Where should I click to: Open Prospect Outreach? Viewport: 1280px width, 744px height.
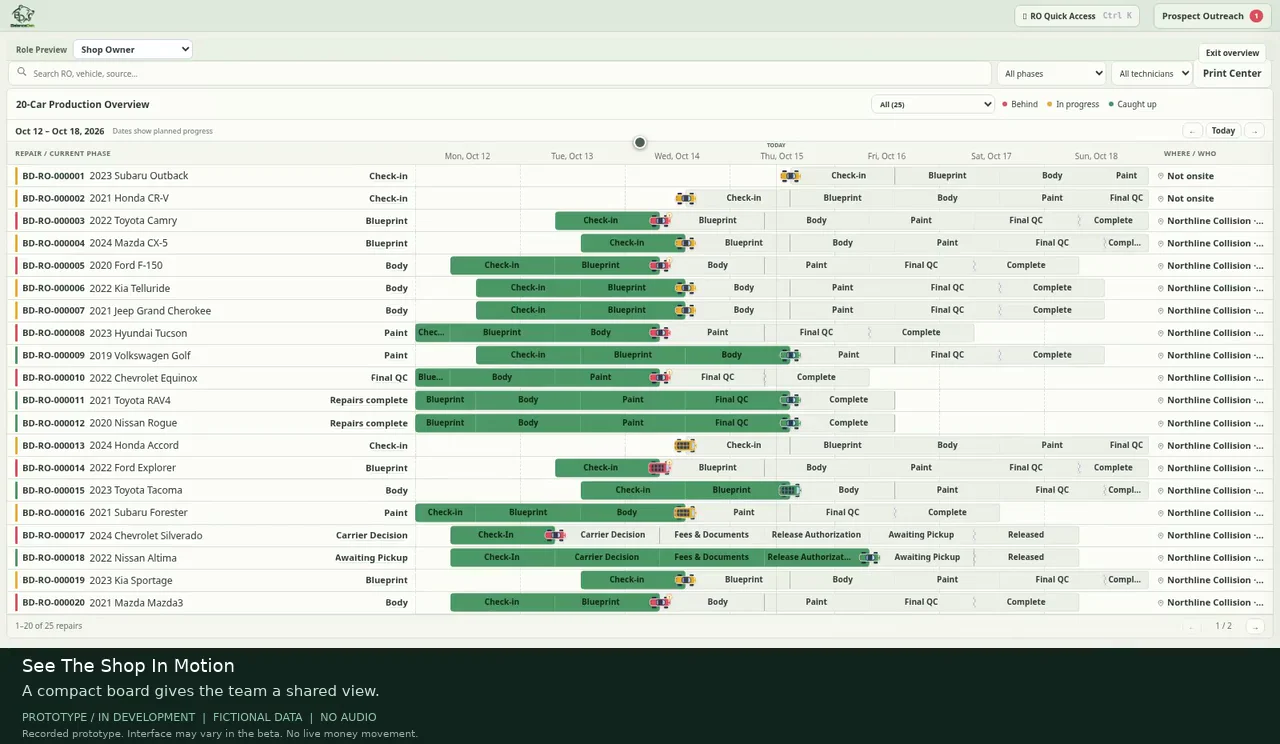click(1212, 16)
